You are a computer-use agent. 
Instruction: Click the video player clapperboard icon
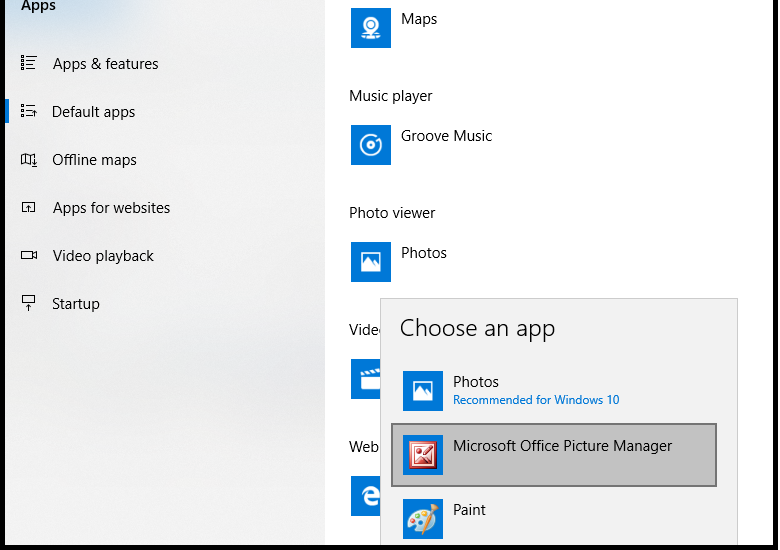click(x=366, y=379)
